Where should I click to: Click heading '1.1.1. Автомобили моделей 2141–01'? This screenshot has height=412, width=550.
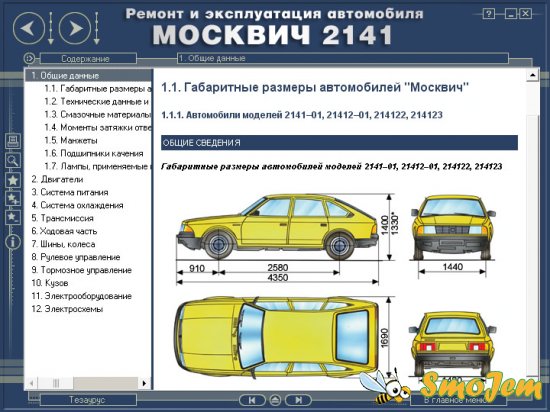click(302, 115)
